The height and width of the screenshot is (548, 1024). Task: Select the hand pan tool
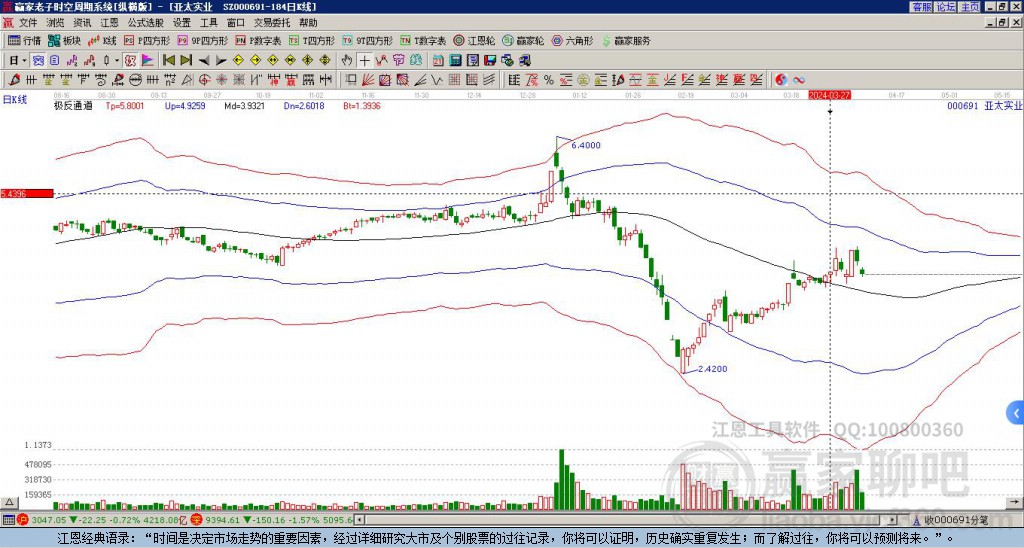347,61
